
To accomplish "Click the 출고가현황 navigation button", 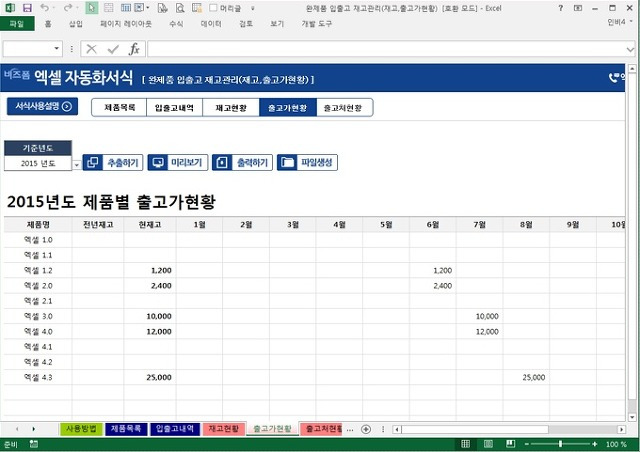I will tap(288, 108).
